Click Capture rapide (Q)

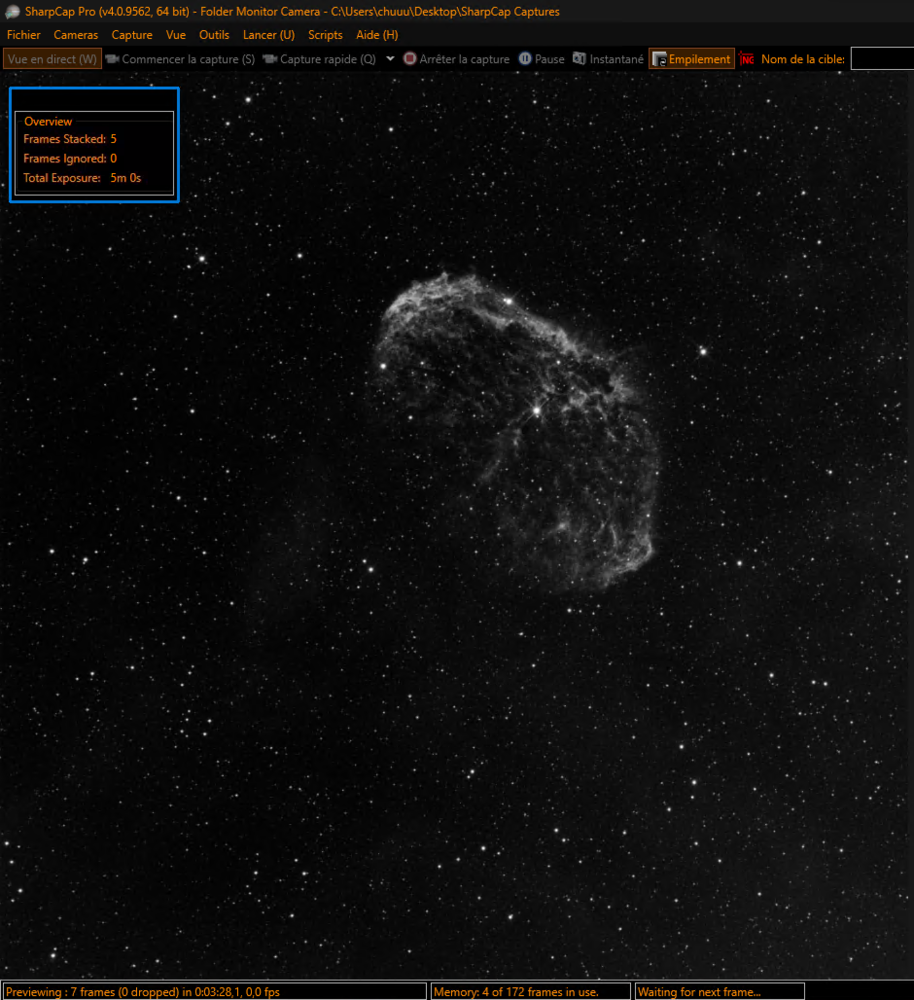[x=320, y=59]
